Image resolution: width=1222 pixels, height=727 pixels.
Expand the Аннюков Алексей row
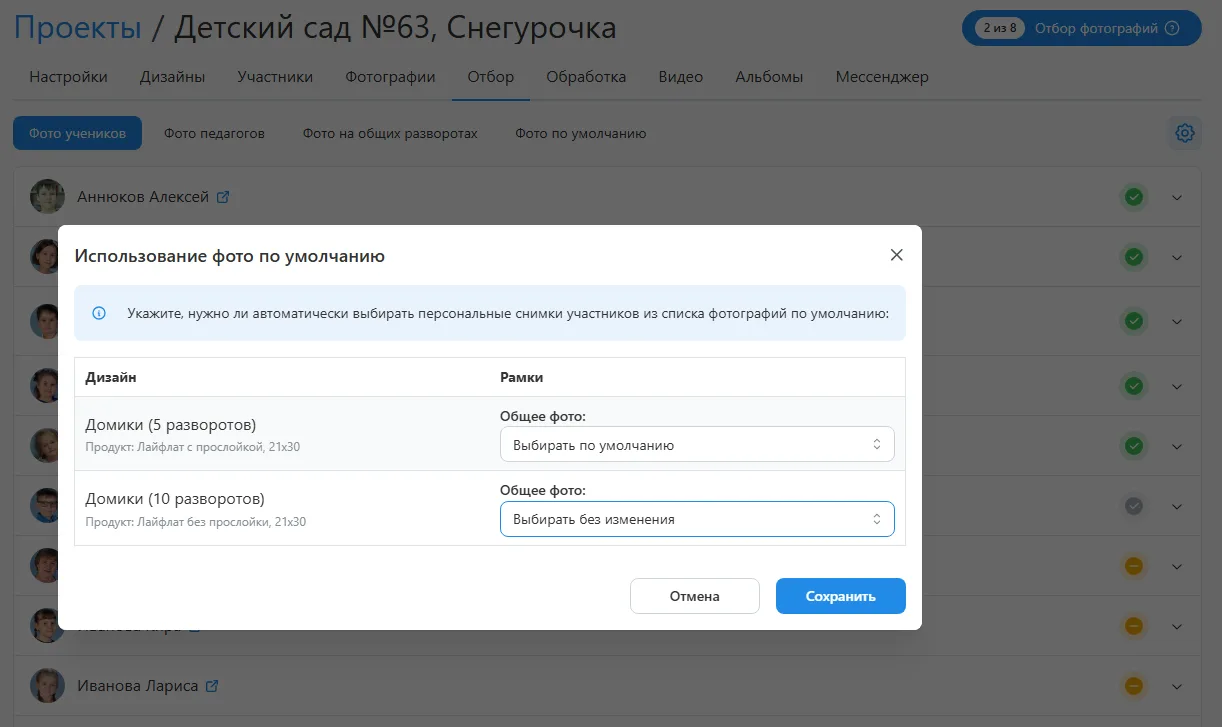[x=1177, y=197]
